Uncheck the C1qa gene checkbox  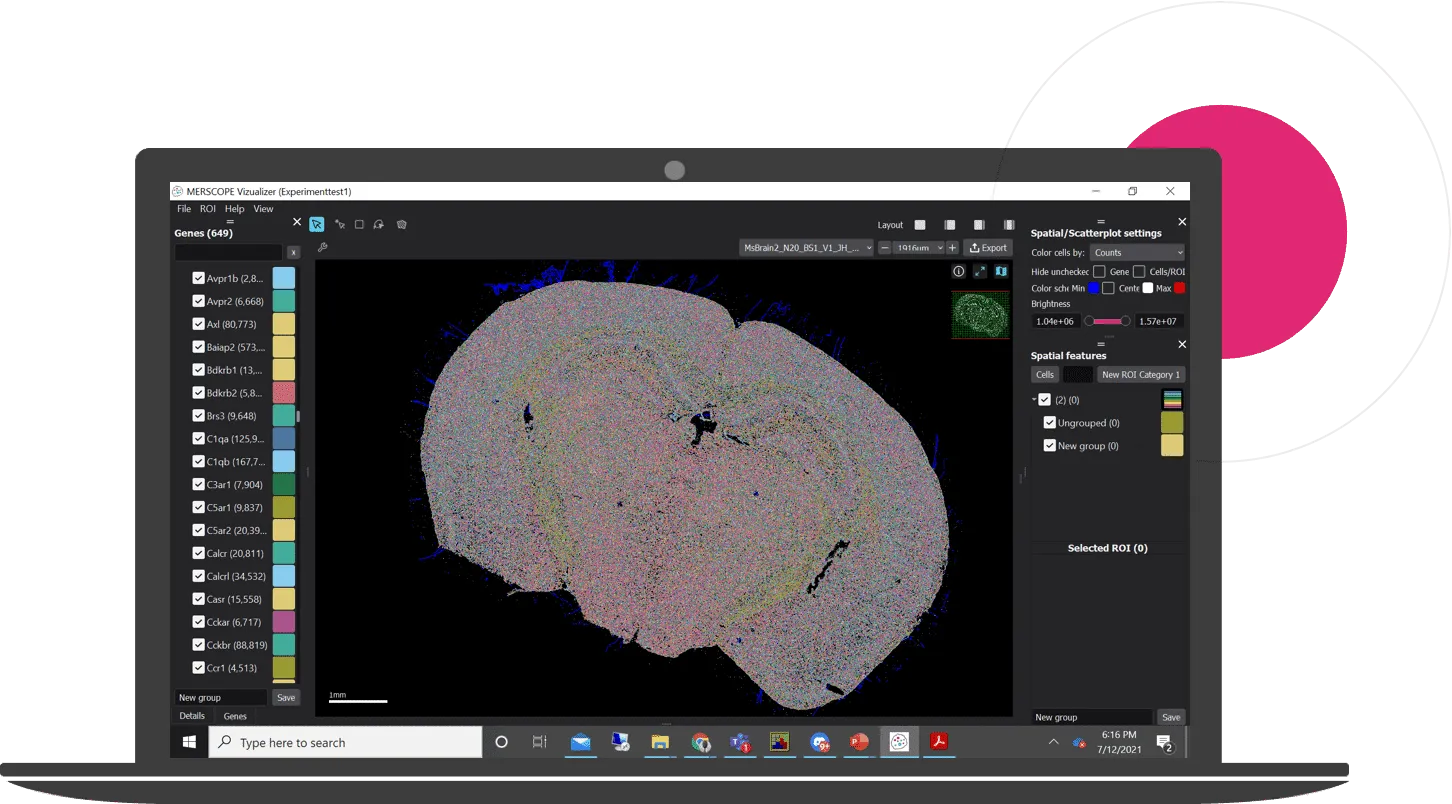click(x=198, y=438)
